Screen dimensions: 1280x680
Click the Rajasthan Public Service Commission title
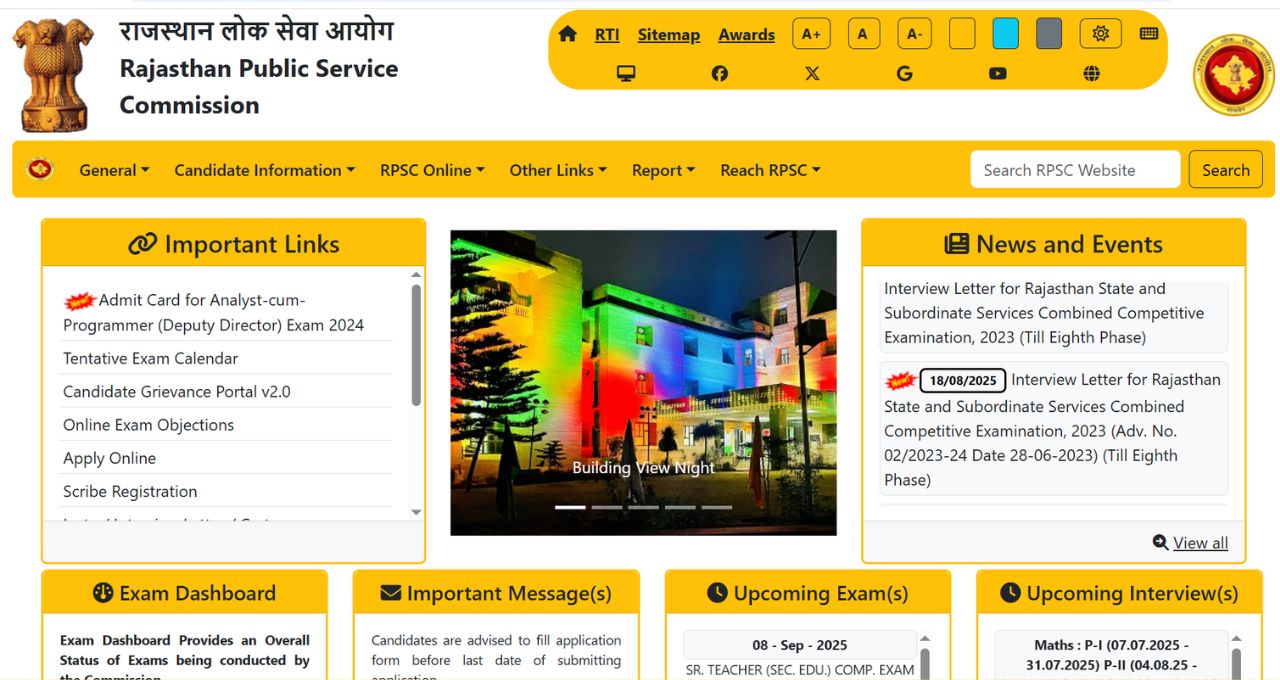coord(259,86)
